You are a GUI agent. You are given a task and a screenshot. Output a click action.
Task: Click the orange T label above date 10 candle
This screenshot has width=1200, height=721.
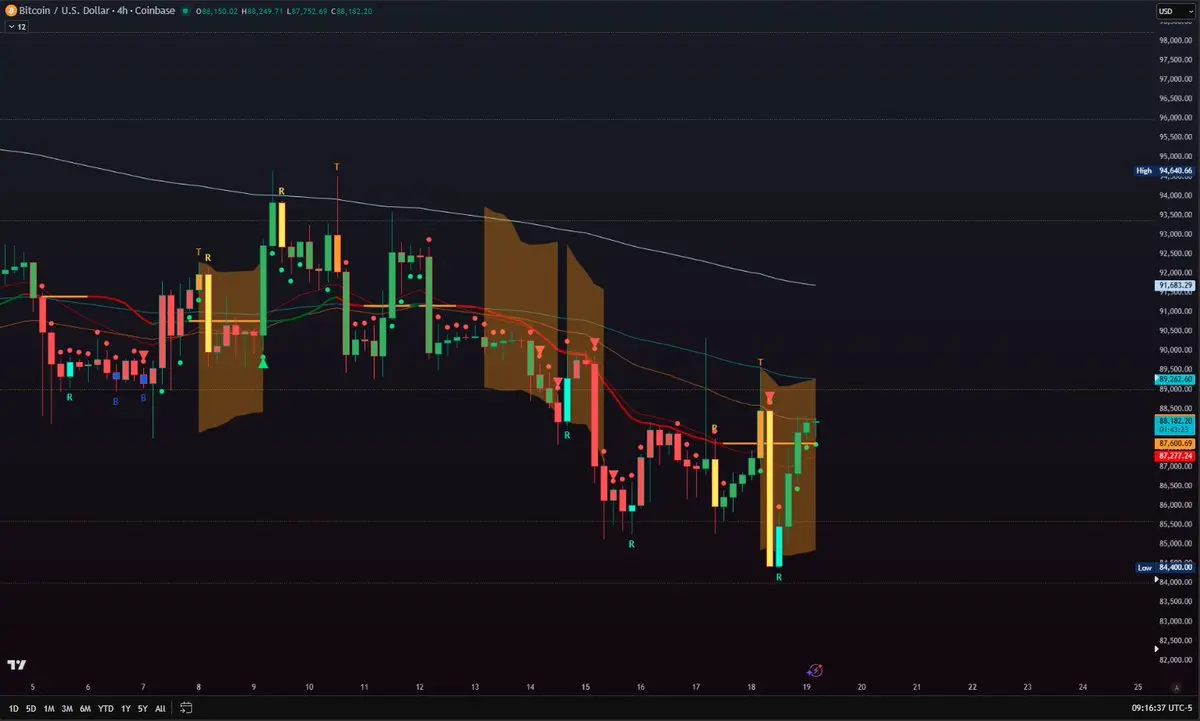(337, 166)
